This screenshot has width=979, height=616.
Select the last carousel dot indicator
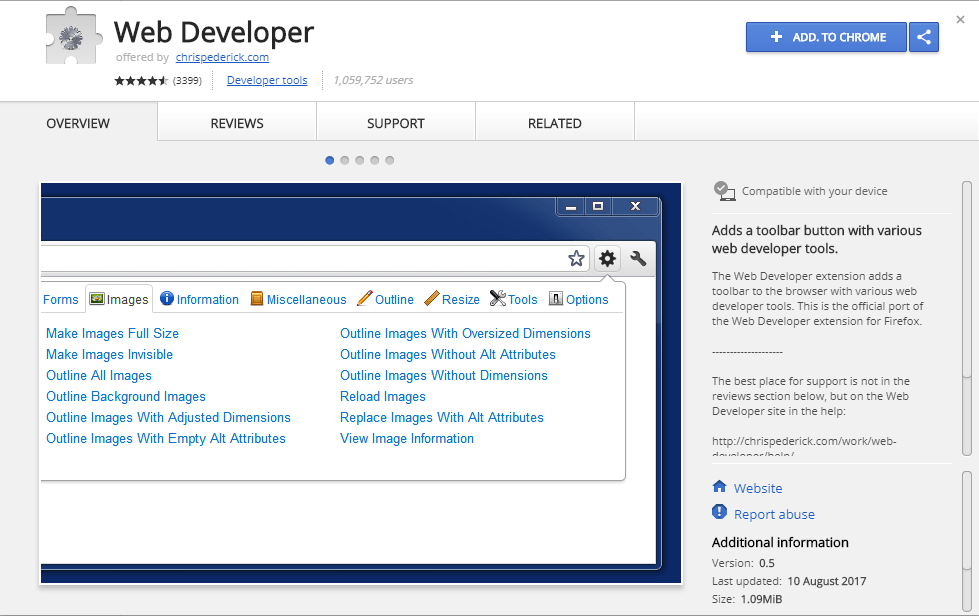click(390, 160)
